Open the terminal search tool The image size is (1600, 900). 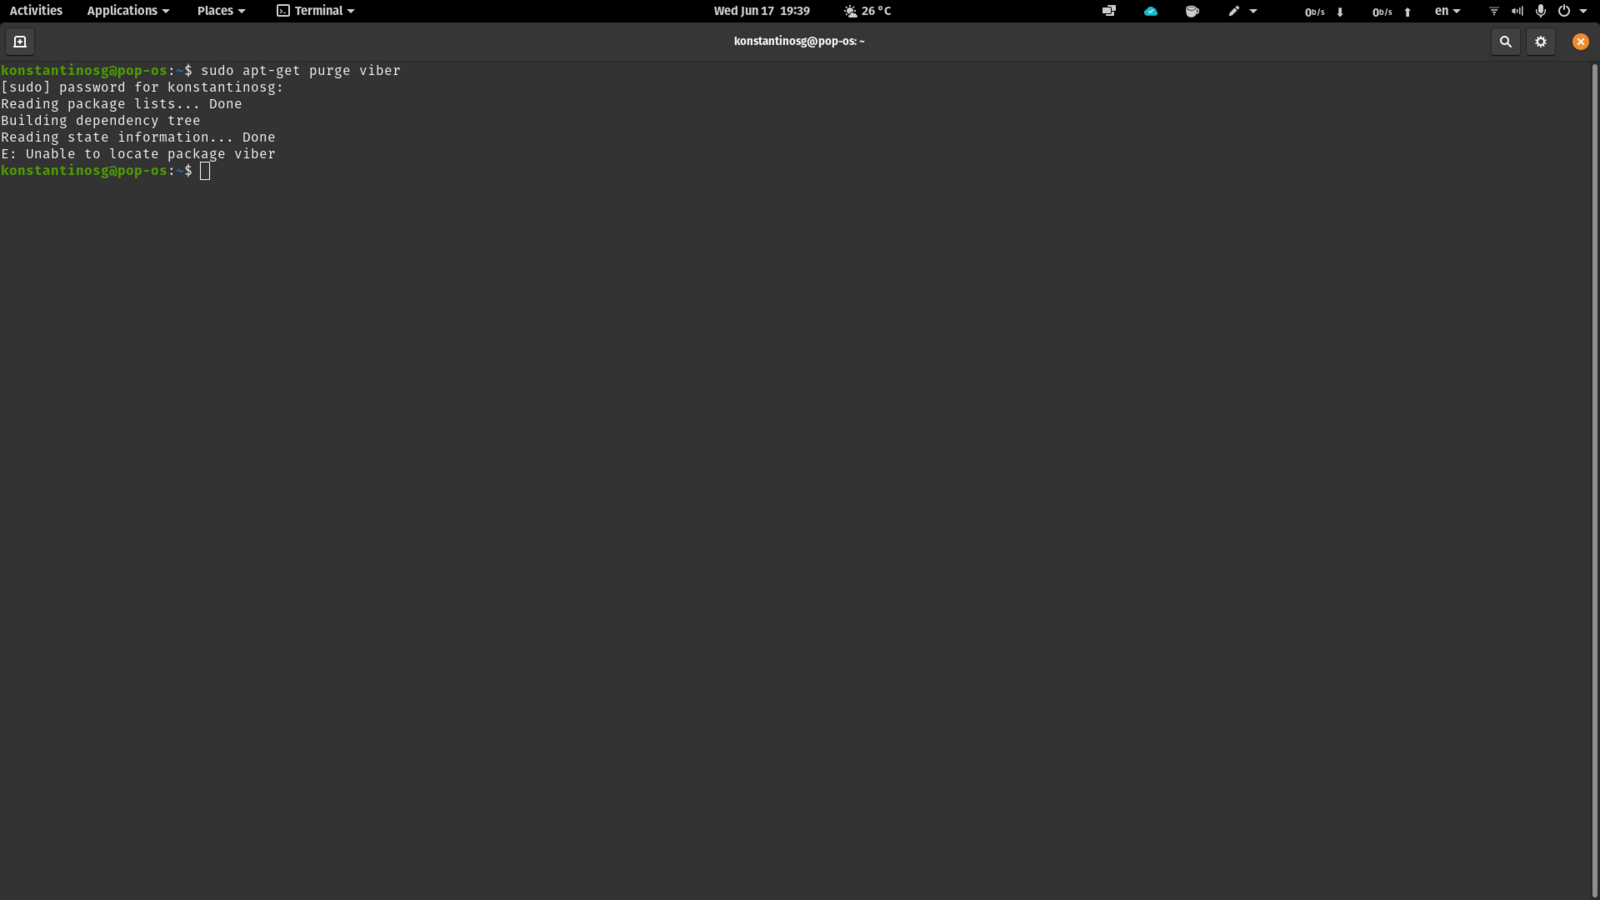[1505, 42]
